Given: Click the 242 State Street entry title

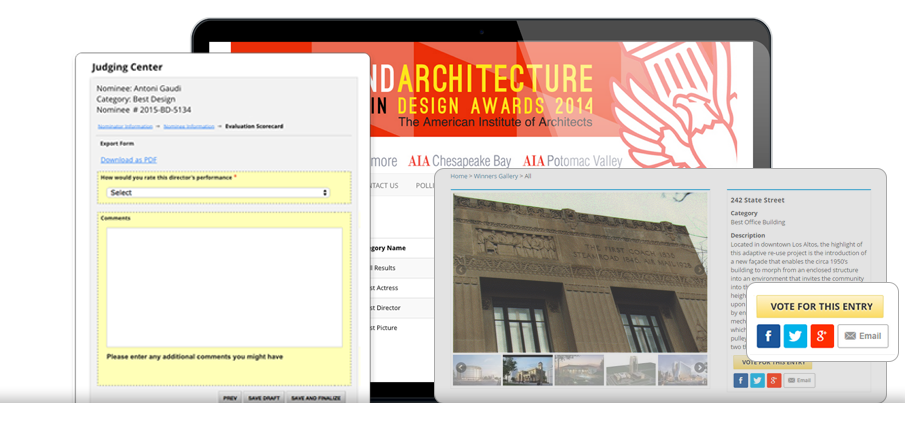Looking at the screenshot, I should [x=757, y=200].
